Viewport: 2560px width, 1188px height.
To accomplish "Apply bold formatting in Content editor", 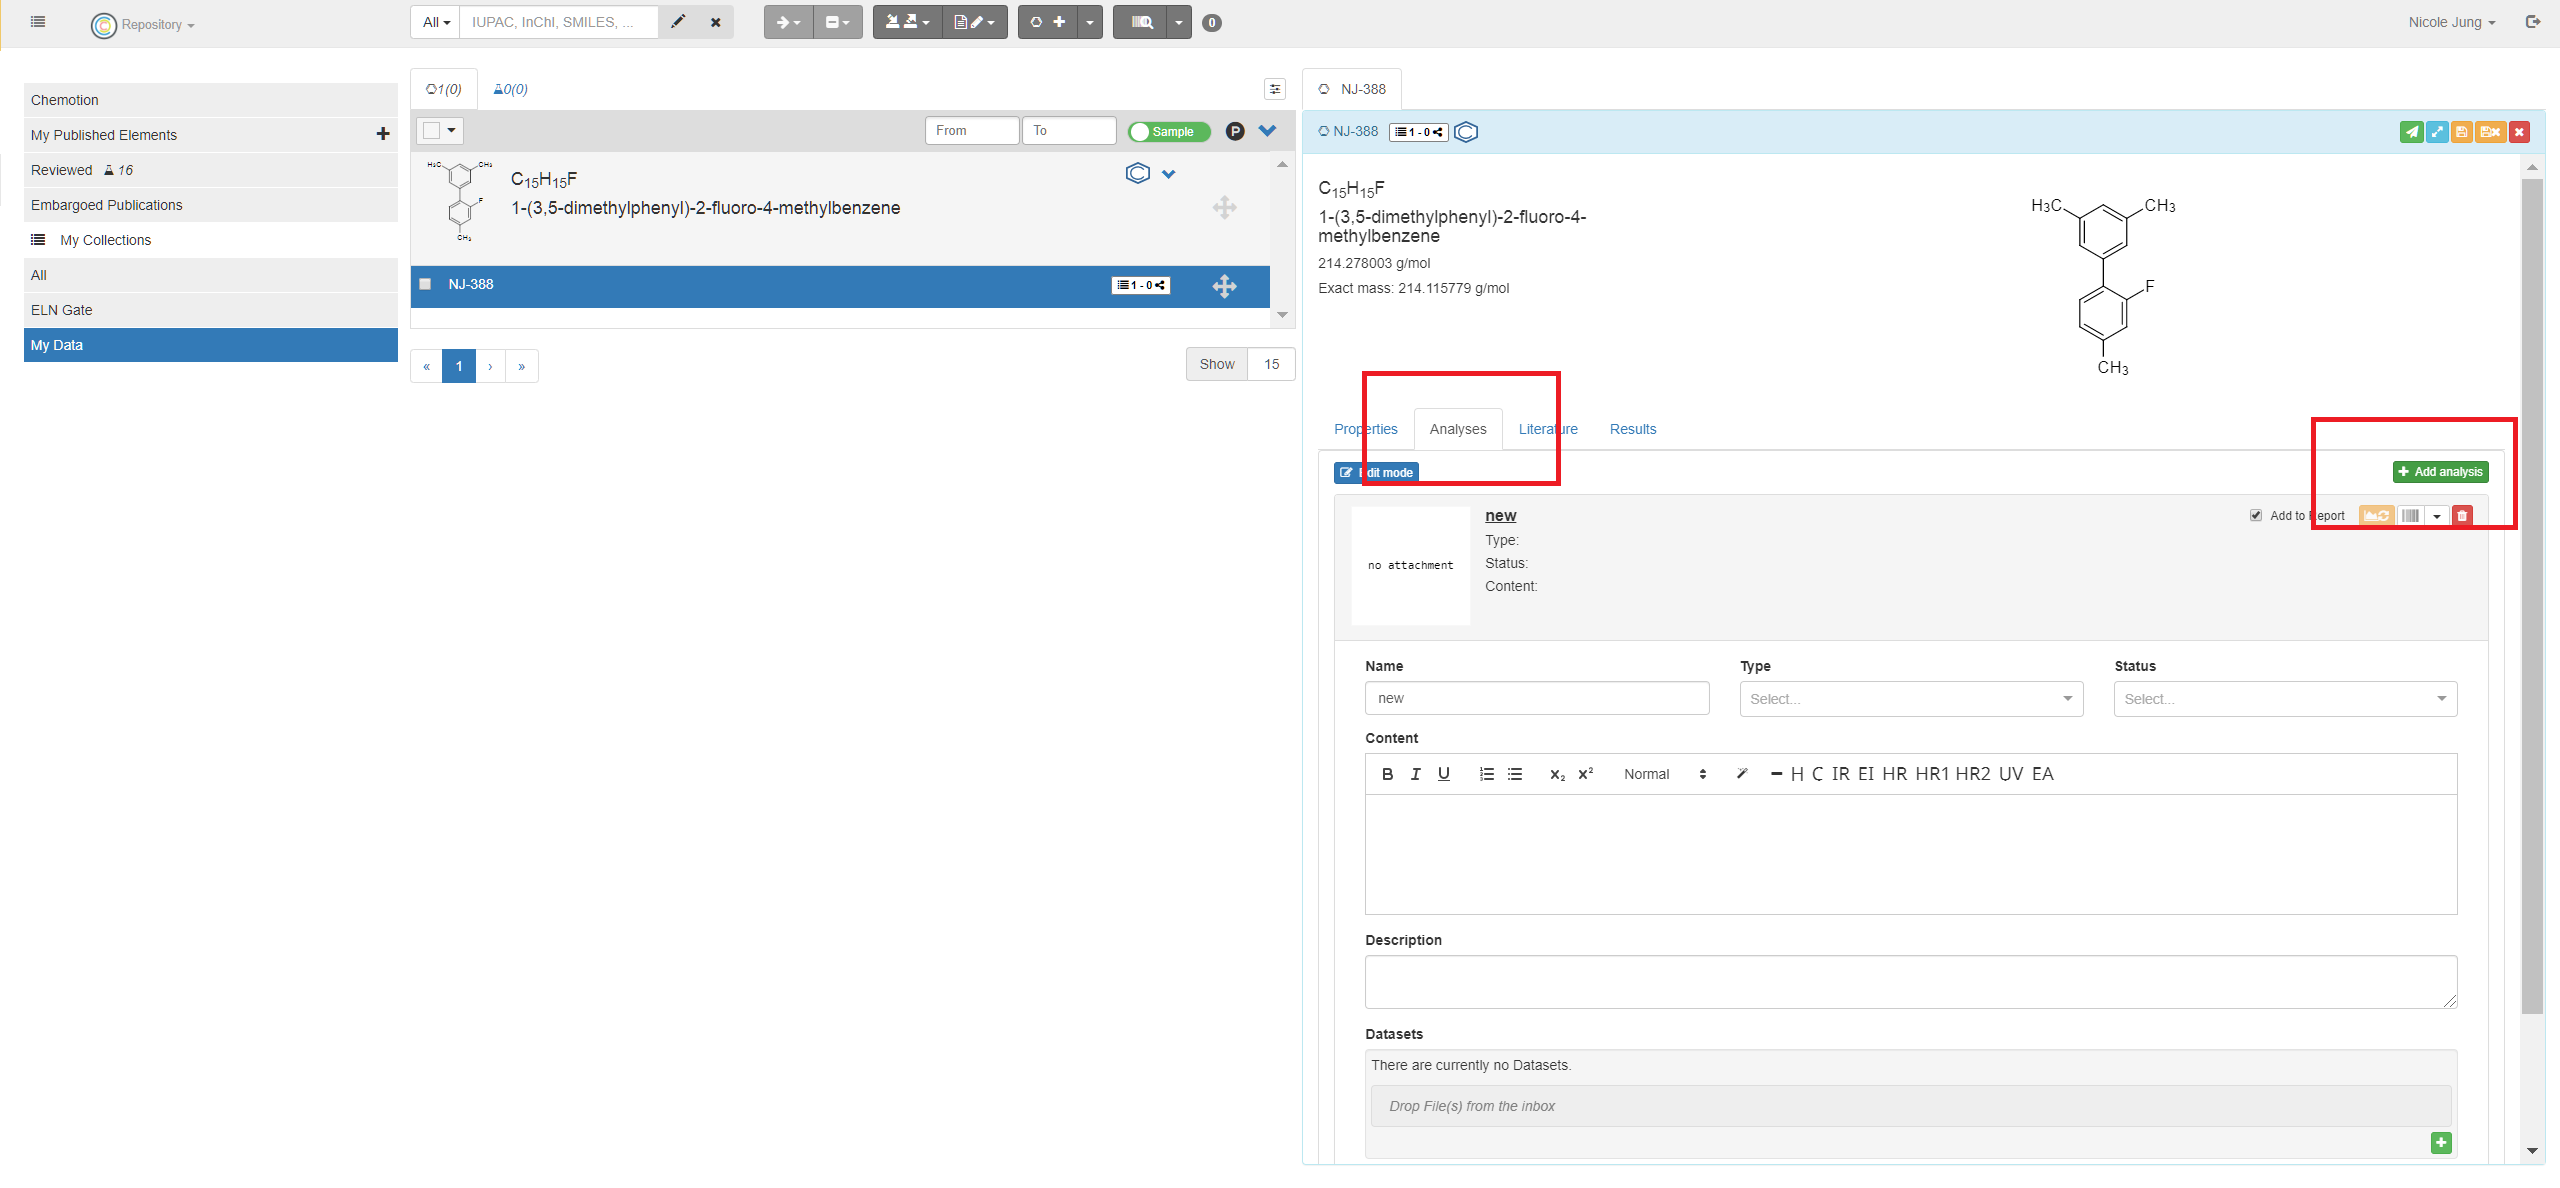I will point(1387,774).
